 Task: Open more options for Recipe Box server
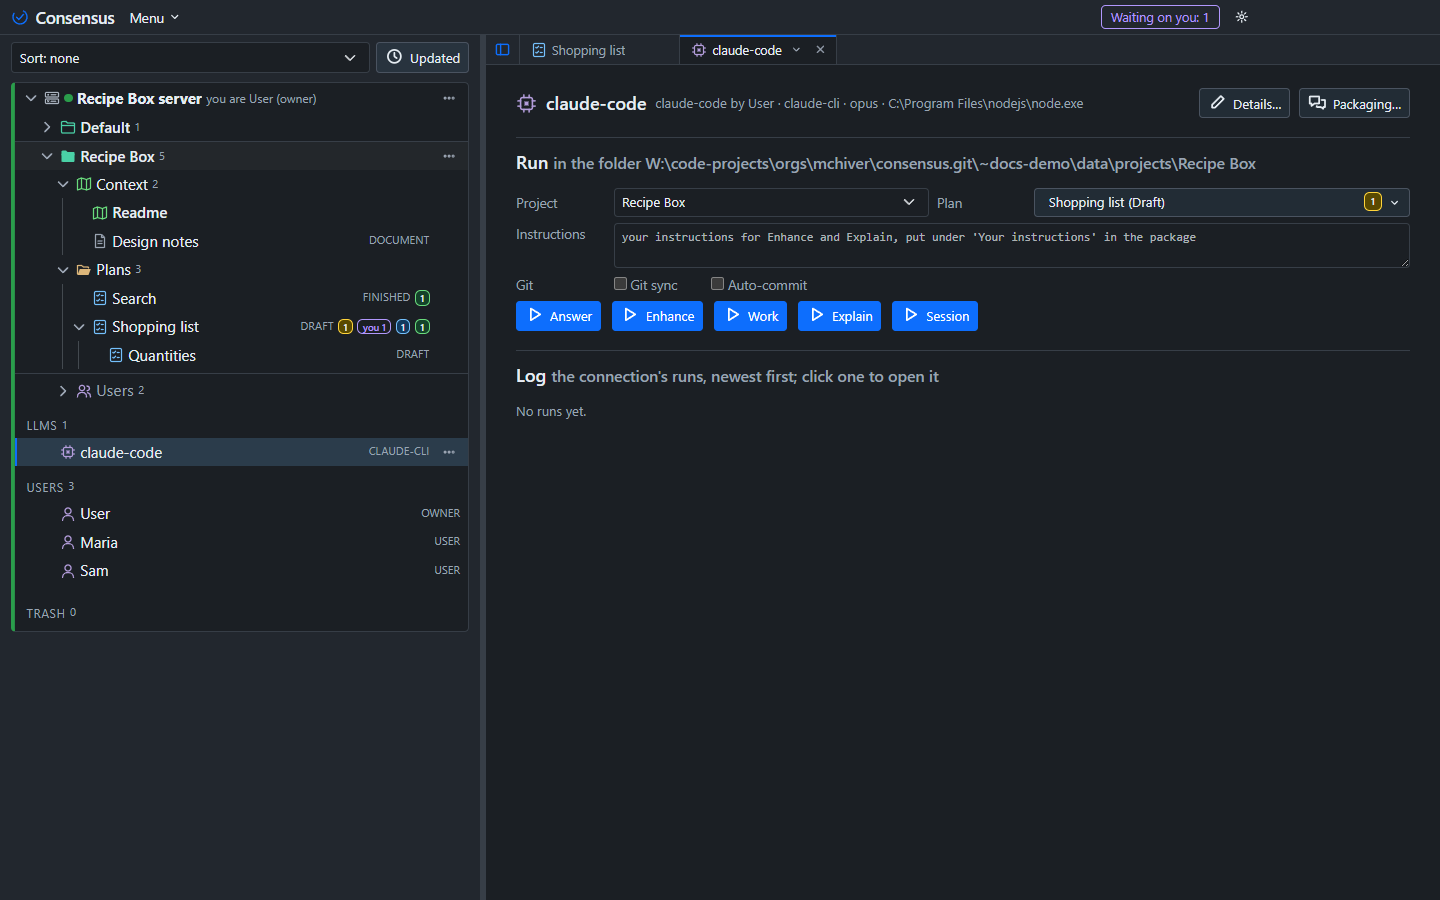[x=449, y=98]
